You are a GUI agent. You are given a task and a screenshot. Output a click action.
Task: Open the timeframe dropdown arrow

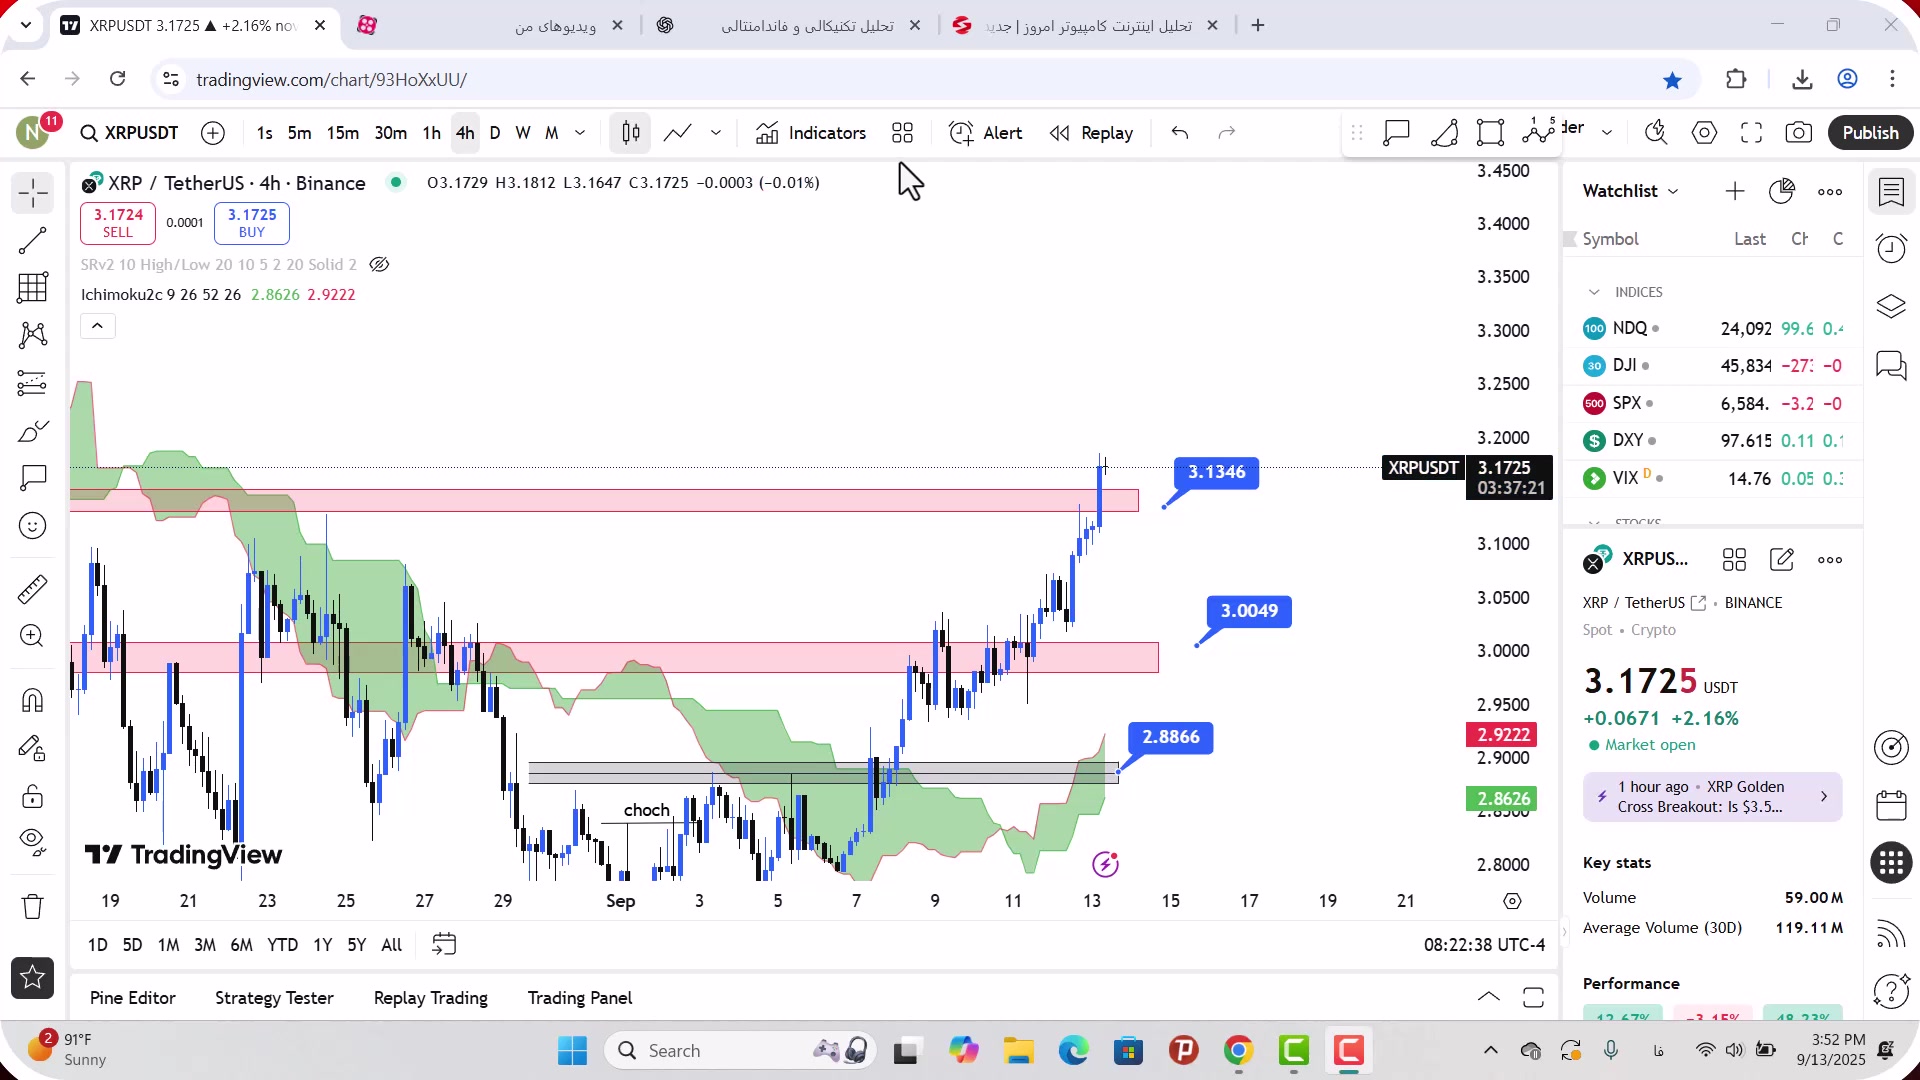coord(580,133)
